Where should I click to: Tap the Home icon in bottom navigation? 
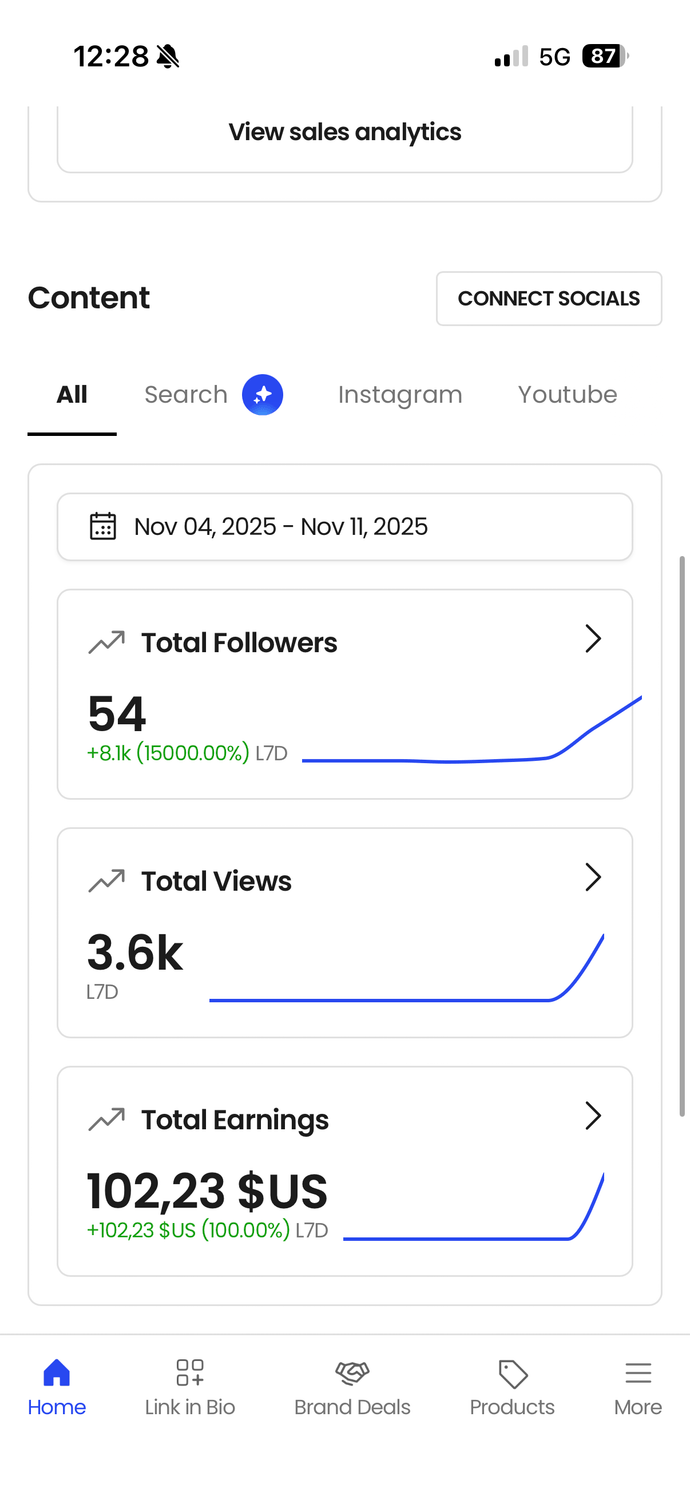click(x=57, y=1373)
